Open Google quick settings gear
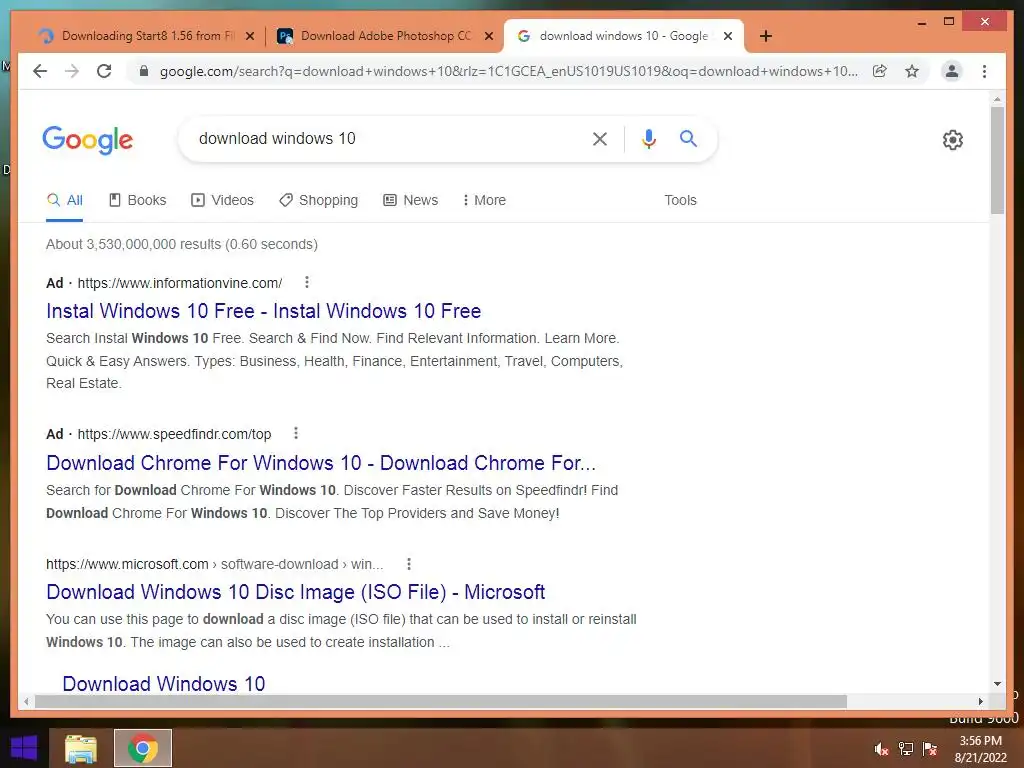Image resolution: width=1024 pixels, height=768 pixels. point(953,140)
